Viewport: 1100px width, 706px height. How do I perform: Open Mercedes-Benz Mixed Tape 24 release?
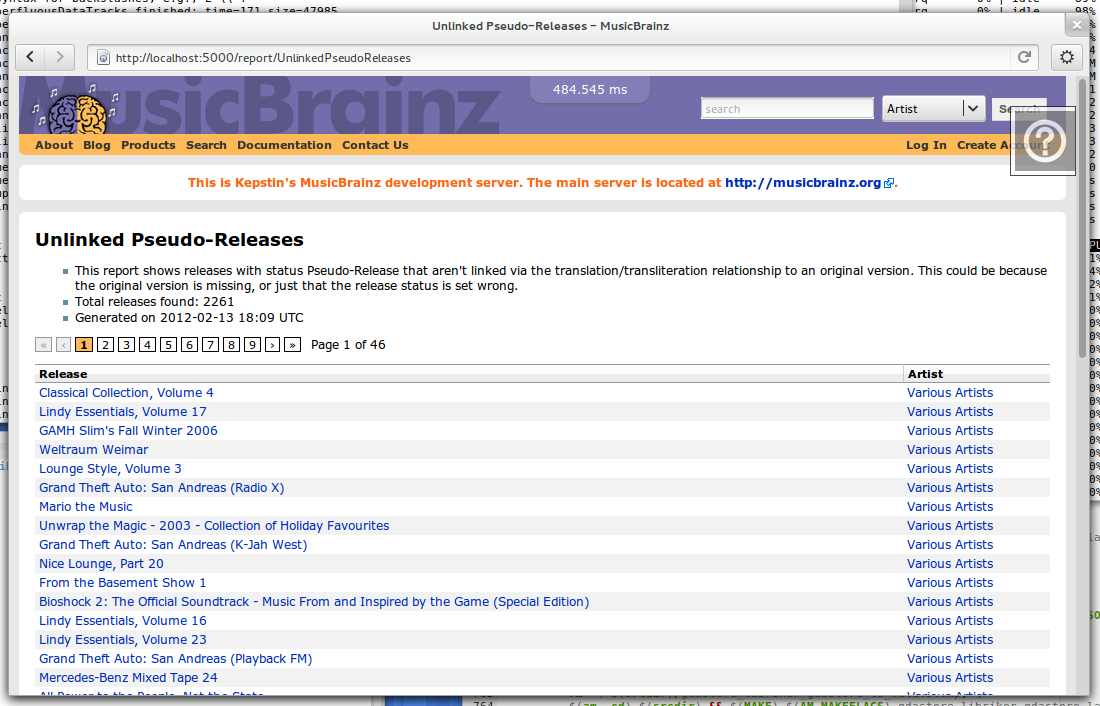(128, 677)
